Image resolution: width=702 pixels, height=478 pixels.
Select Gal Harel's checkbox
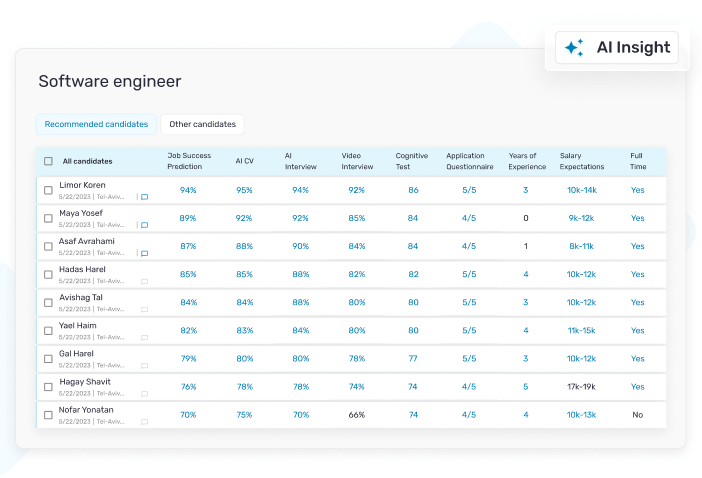[48, 359]
